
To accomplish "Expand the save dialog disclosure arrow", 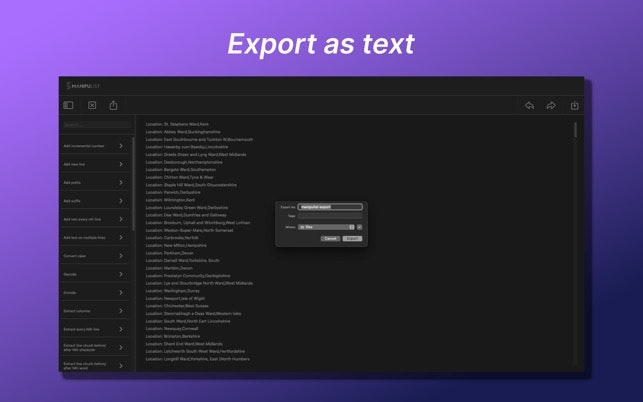I will coord(360,227).
